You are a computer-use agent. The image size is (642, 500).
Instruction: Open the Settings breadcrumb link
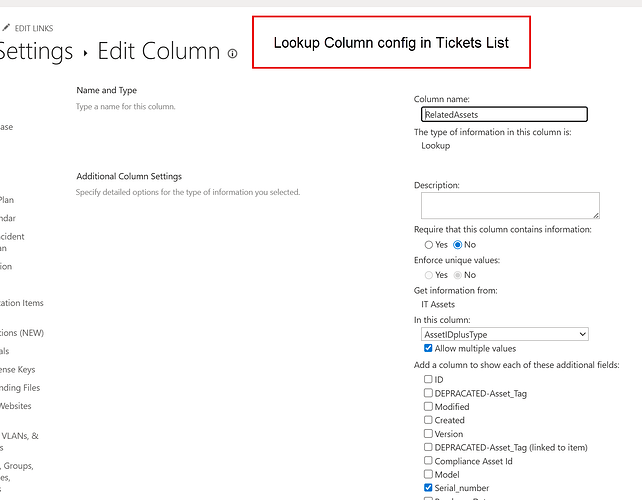click(x=36, y=51)
